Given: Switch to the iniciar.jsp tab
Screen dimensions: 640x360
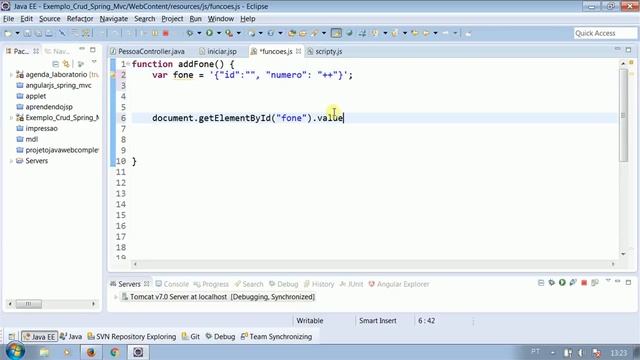Looking at the screenshot, I should coord(218,51).
